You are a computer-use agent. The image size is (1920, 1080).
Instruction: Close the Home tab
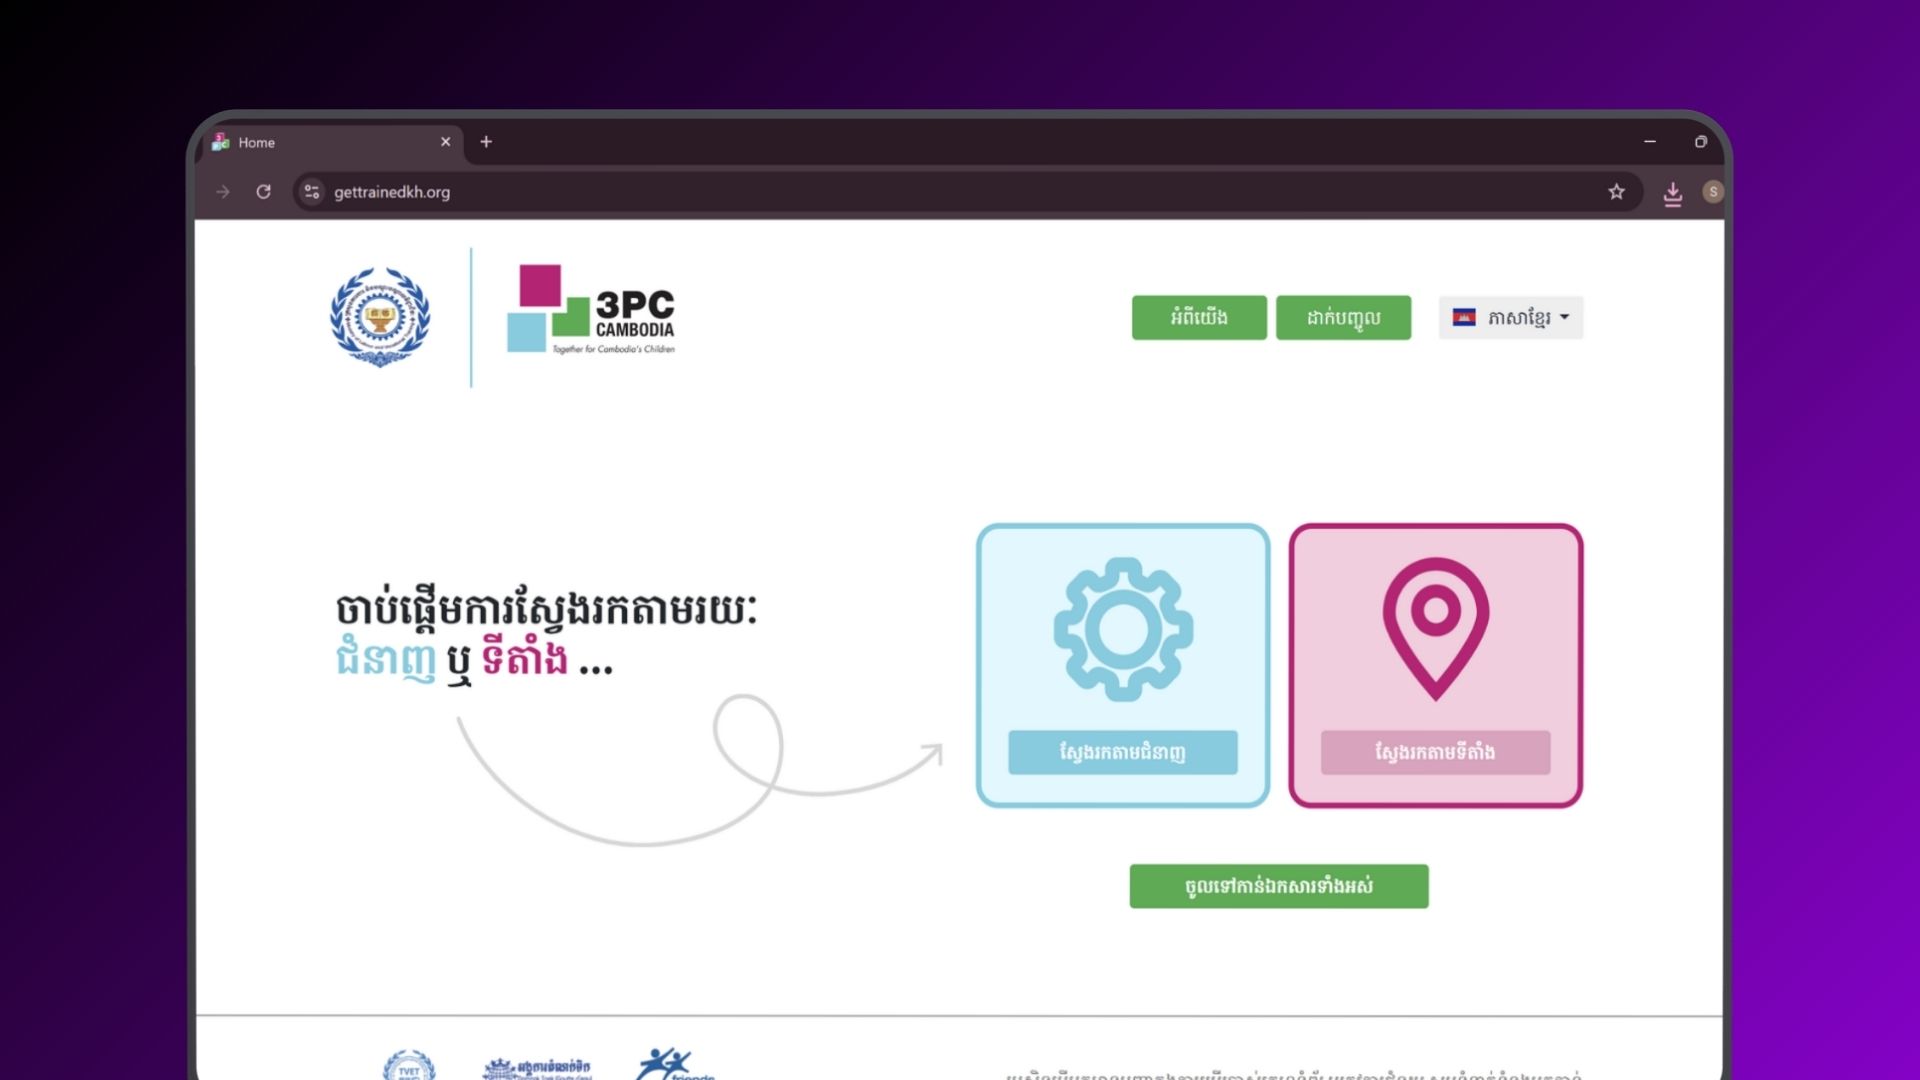click(x=445, y=142)
